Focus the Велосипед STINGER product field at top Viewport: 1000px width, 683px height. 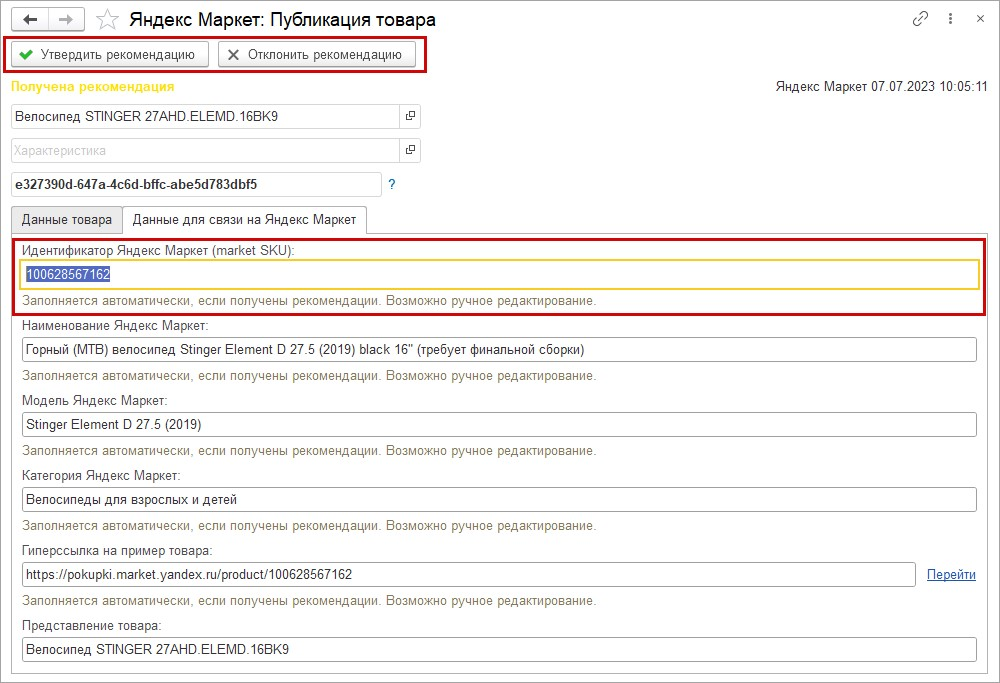point(206,116)
